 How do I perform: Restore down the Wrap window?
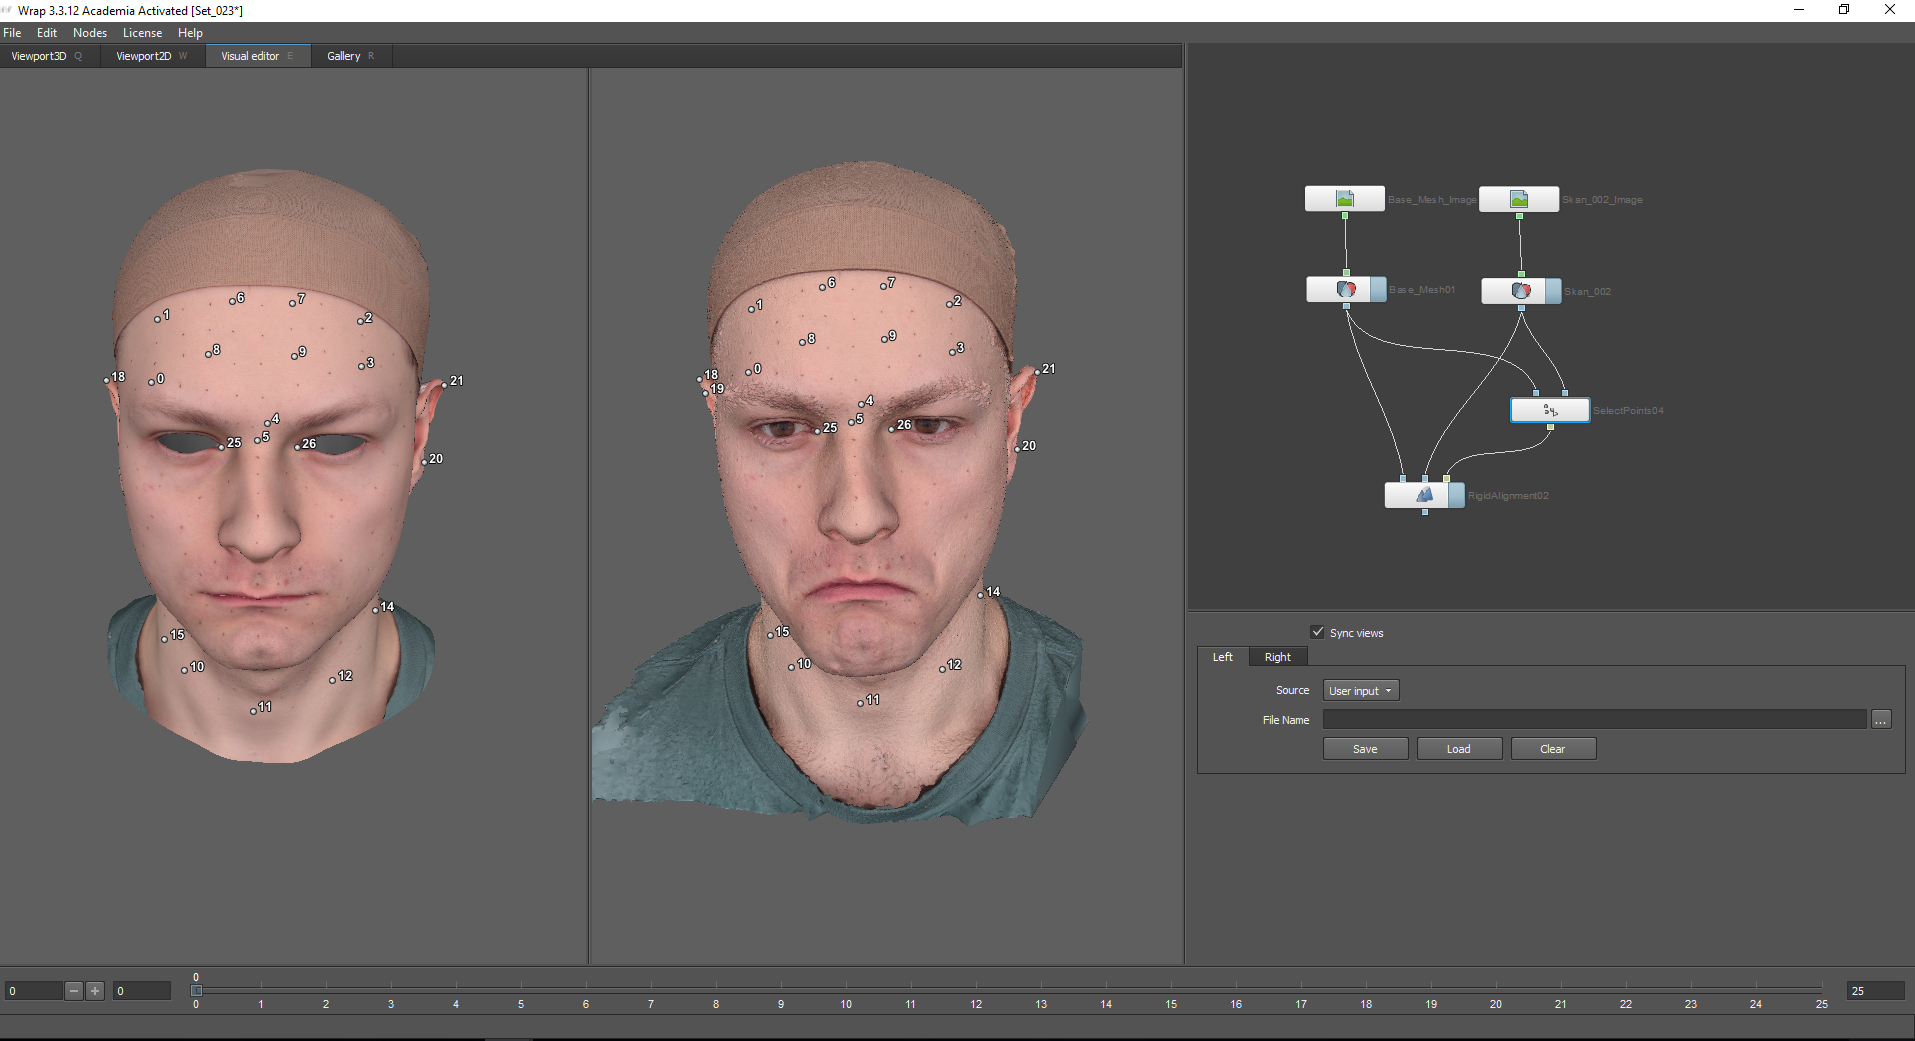click(1844, 10)
